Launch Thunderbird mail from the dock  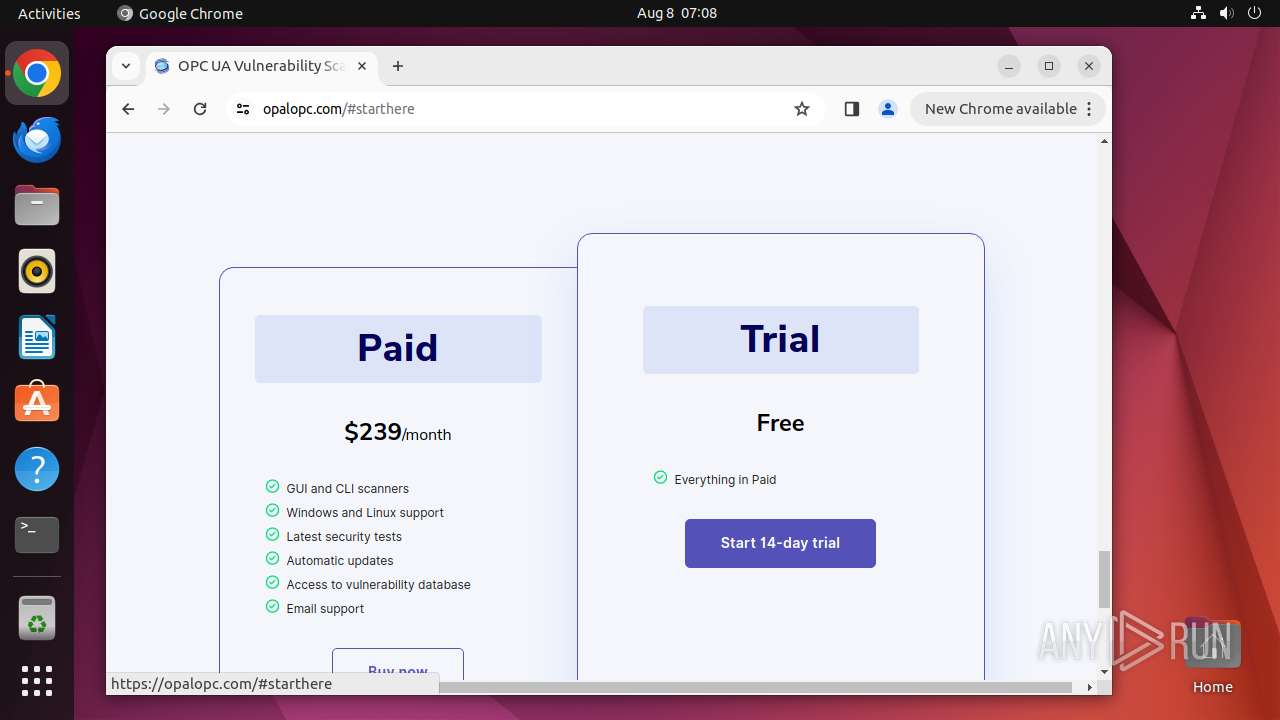(x=37, y=139)
